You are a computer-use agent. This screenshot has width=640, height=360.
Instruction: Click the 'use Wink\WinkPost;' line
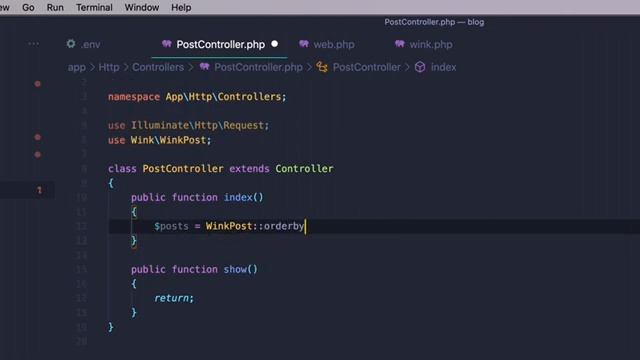tap(160, 140)
